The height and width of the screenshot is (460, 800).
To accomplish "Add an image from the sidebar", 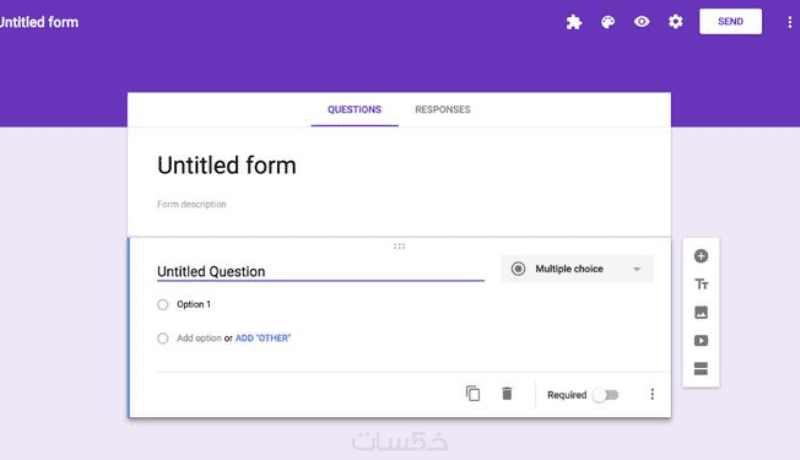I will click(x=701, y=312).
